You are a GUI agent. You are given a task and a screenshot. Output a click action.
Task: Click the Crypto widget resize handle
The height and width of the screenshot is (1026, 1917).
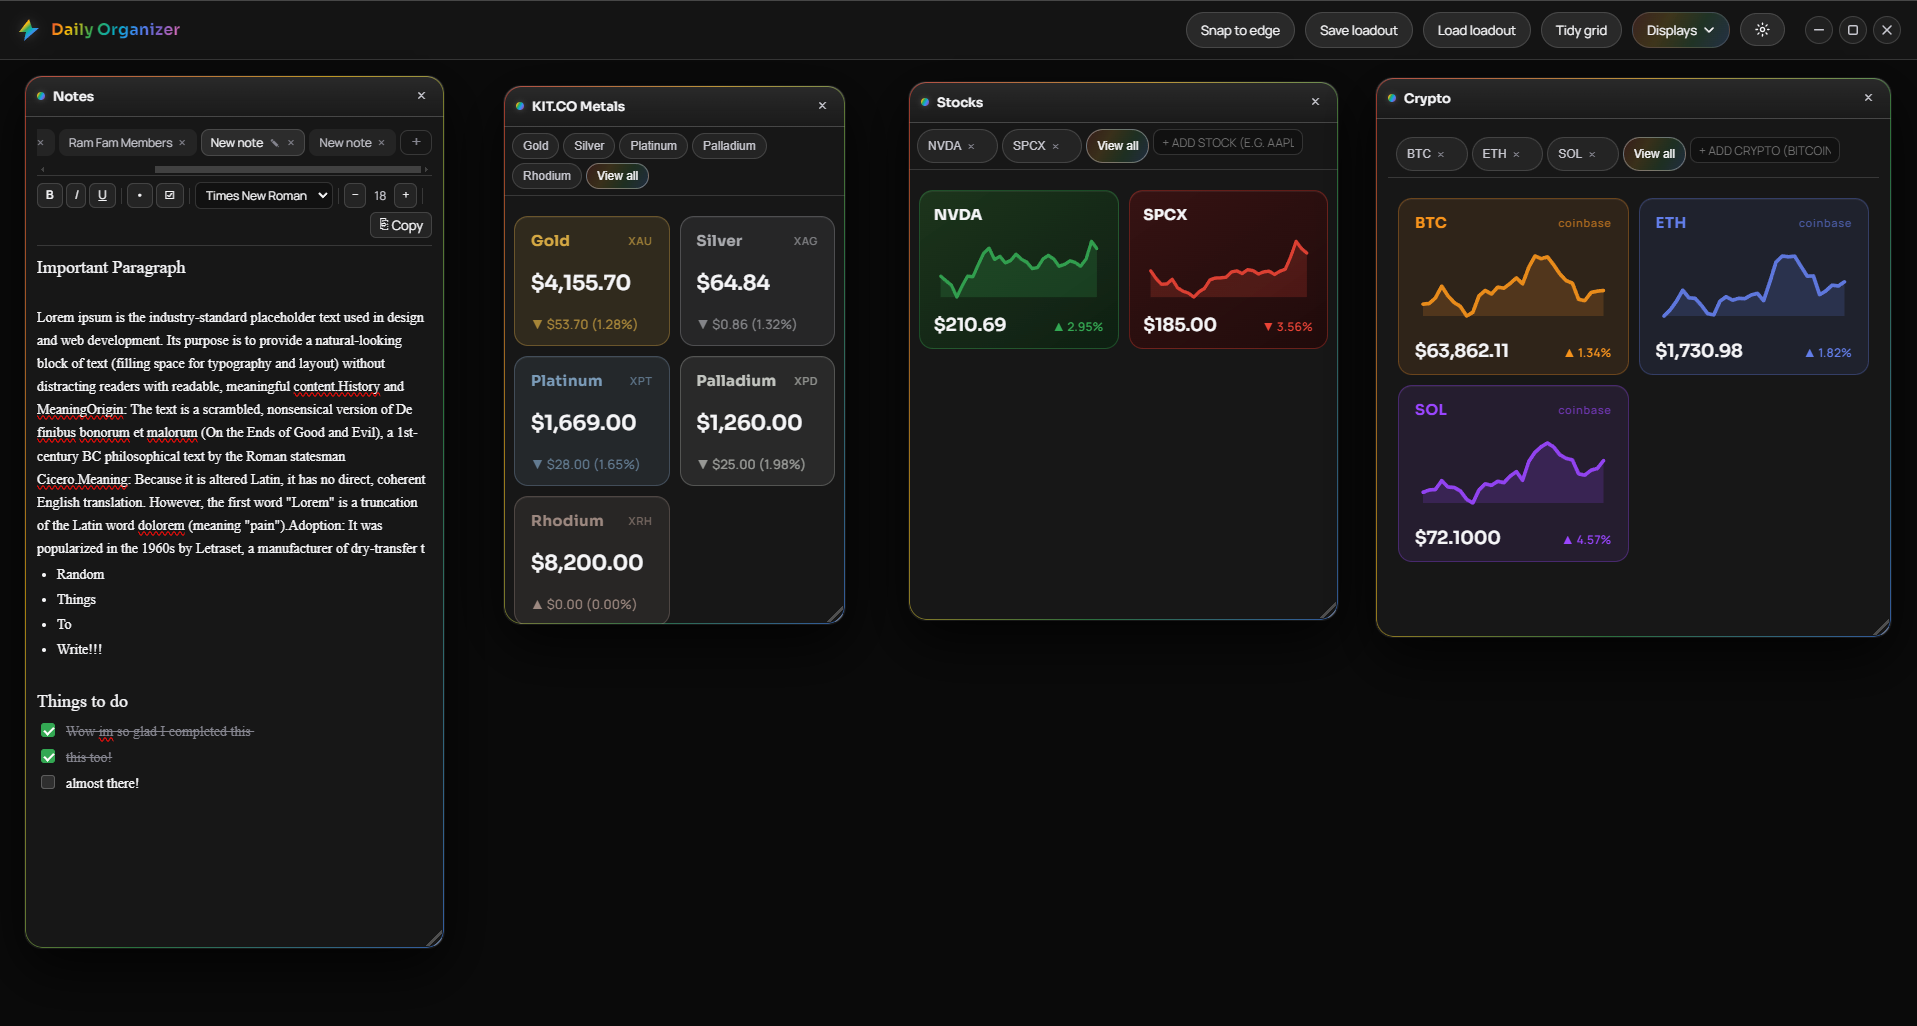click(1881, 627)
